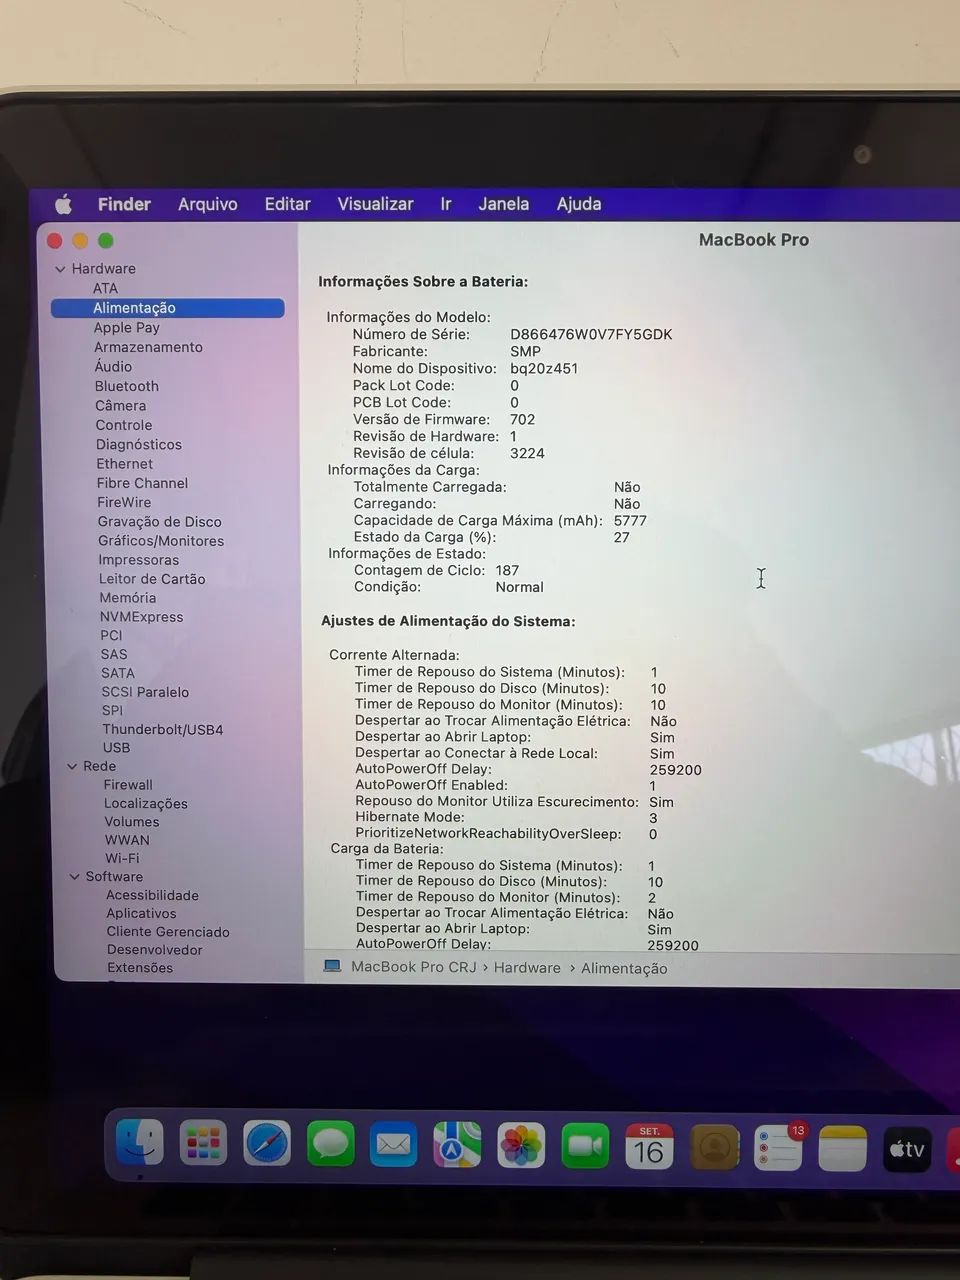Open the Editar menu
The image size is (960, 1280).
[x=287, y=204]
